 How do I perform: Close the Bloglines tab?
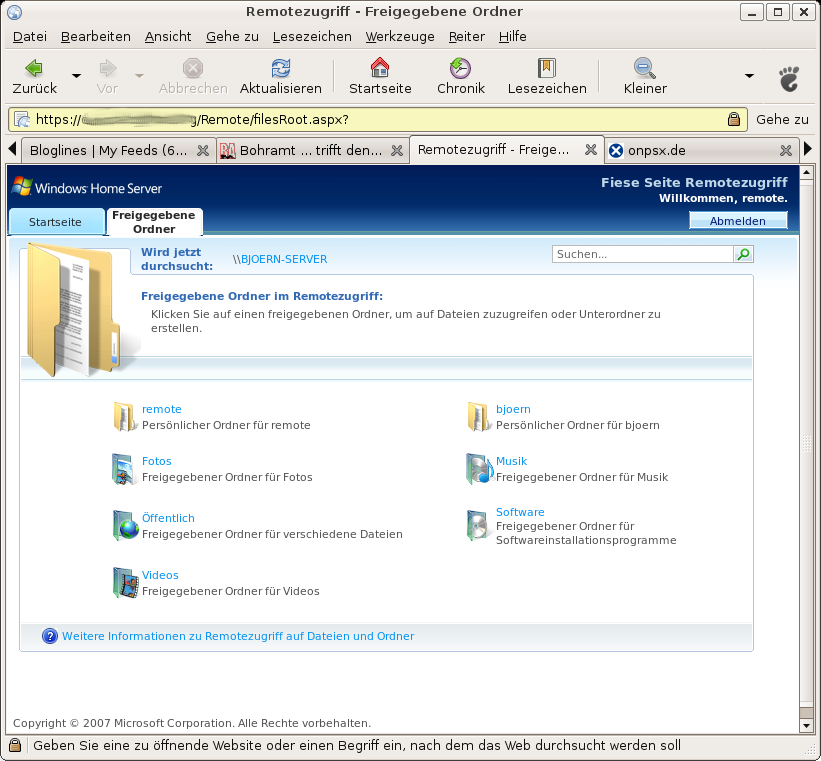(202, 151)
